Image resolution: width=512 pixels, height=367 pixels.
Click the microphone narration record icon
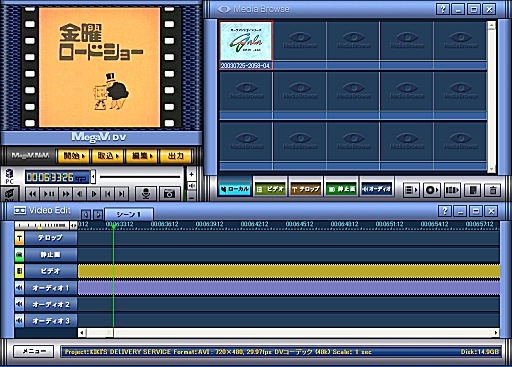(x=145, y=193)
